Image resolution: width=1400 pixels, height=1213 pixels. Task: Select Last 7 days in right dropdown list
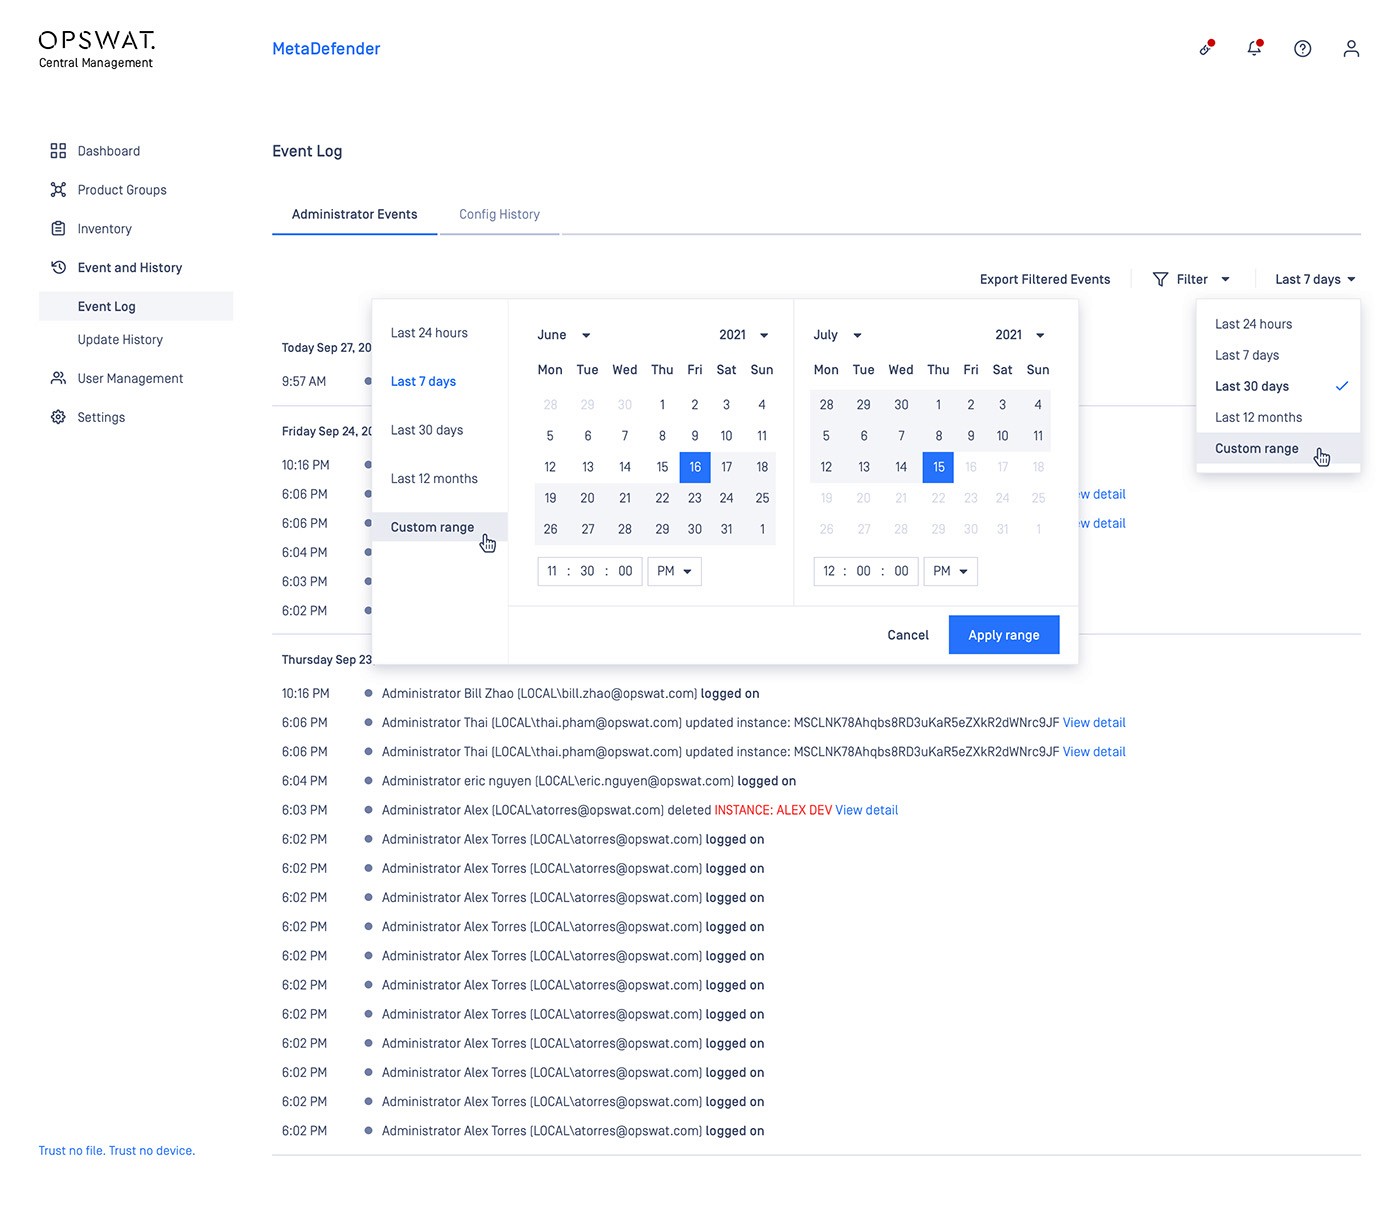coord(1278,355)
